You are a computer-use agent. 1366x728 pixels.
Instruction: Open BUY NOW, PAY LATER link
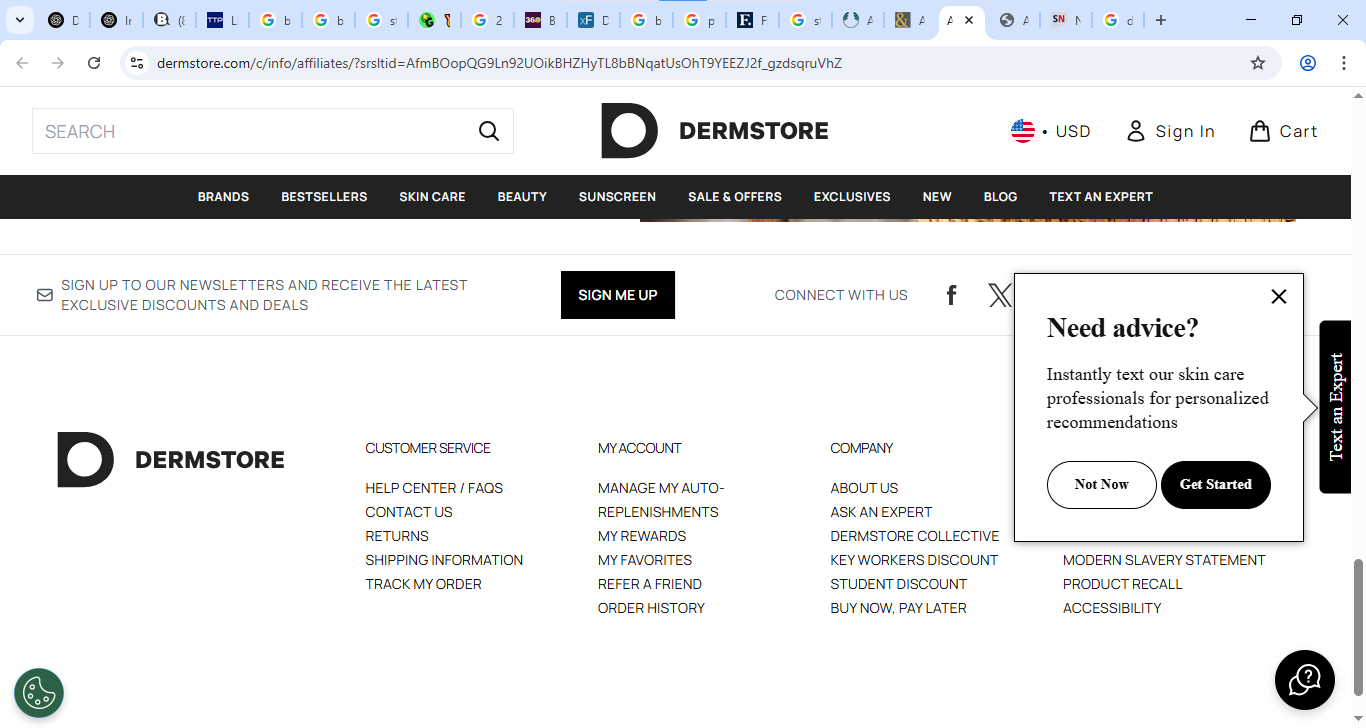coord(898,608)
